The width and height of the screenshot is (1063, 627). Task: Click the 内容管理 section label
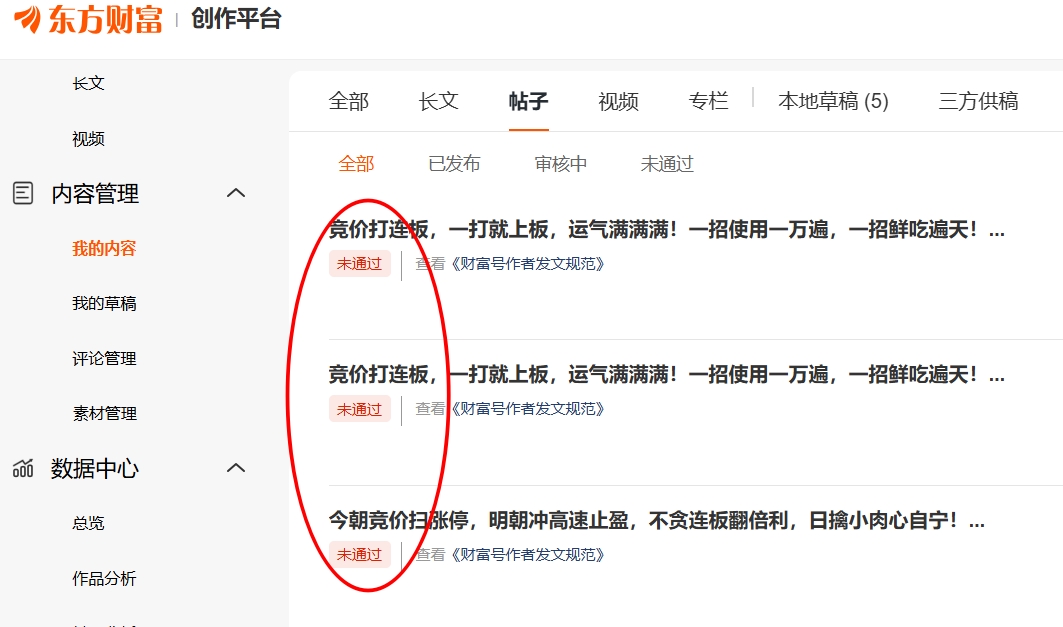click(x=95, y=193)
